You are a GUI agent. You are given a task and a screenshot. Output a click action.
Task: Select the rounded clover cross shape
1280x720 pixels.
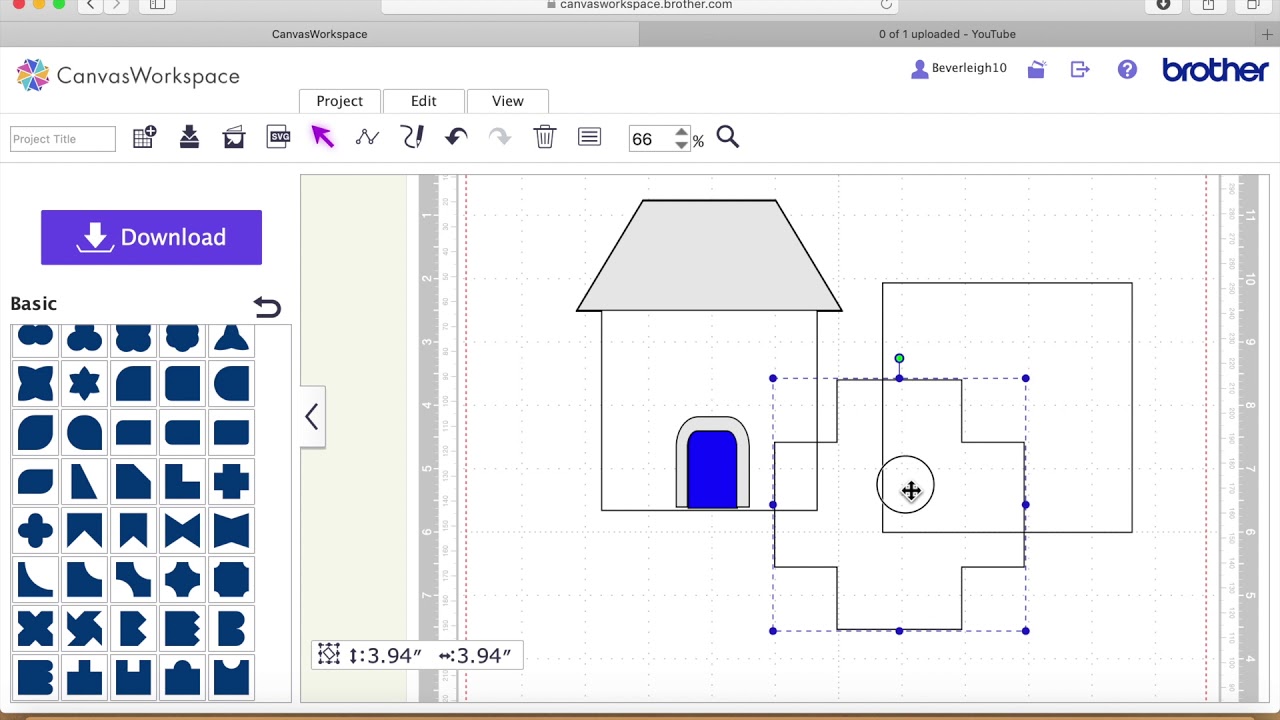tap(35, 530)
